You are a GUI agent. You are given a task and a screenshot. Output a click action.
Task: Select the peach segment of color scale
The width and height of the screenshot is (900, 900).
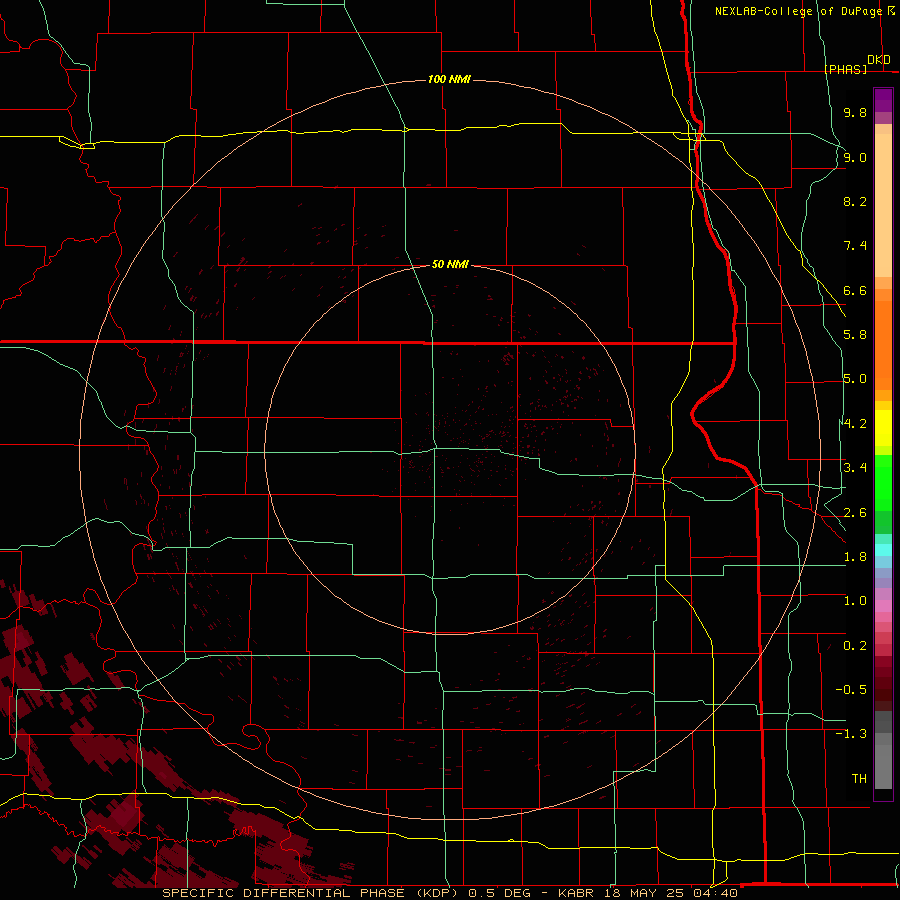pyautogui.click(x=883, y=201)
